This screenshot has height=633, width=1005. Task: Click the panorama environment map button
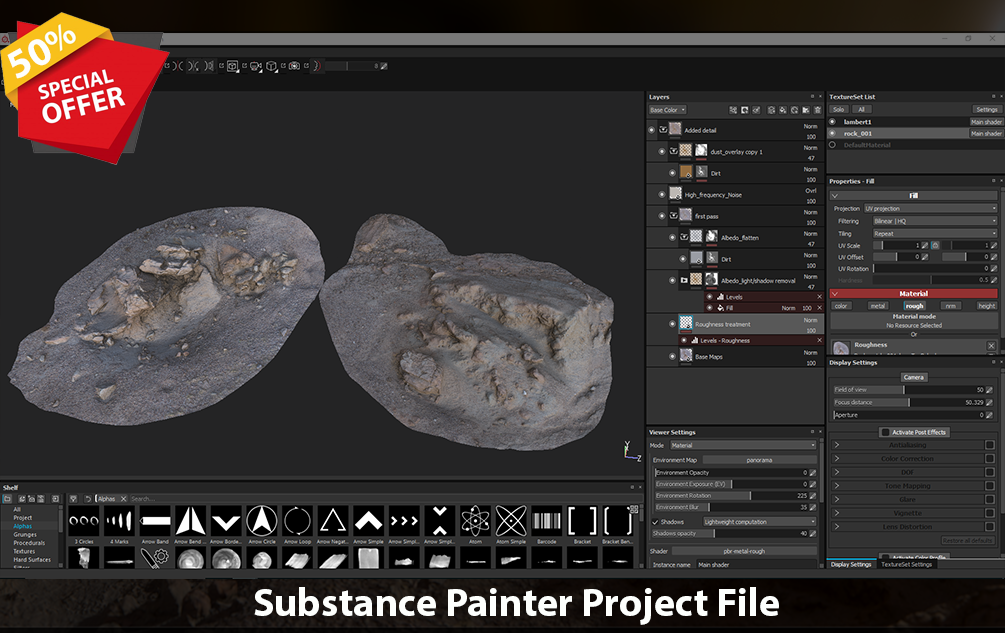(760, 460)
